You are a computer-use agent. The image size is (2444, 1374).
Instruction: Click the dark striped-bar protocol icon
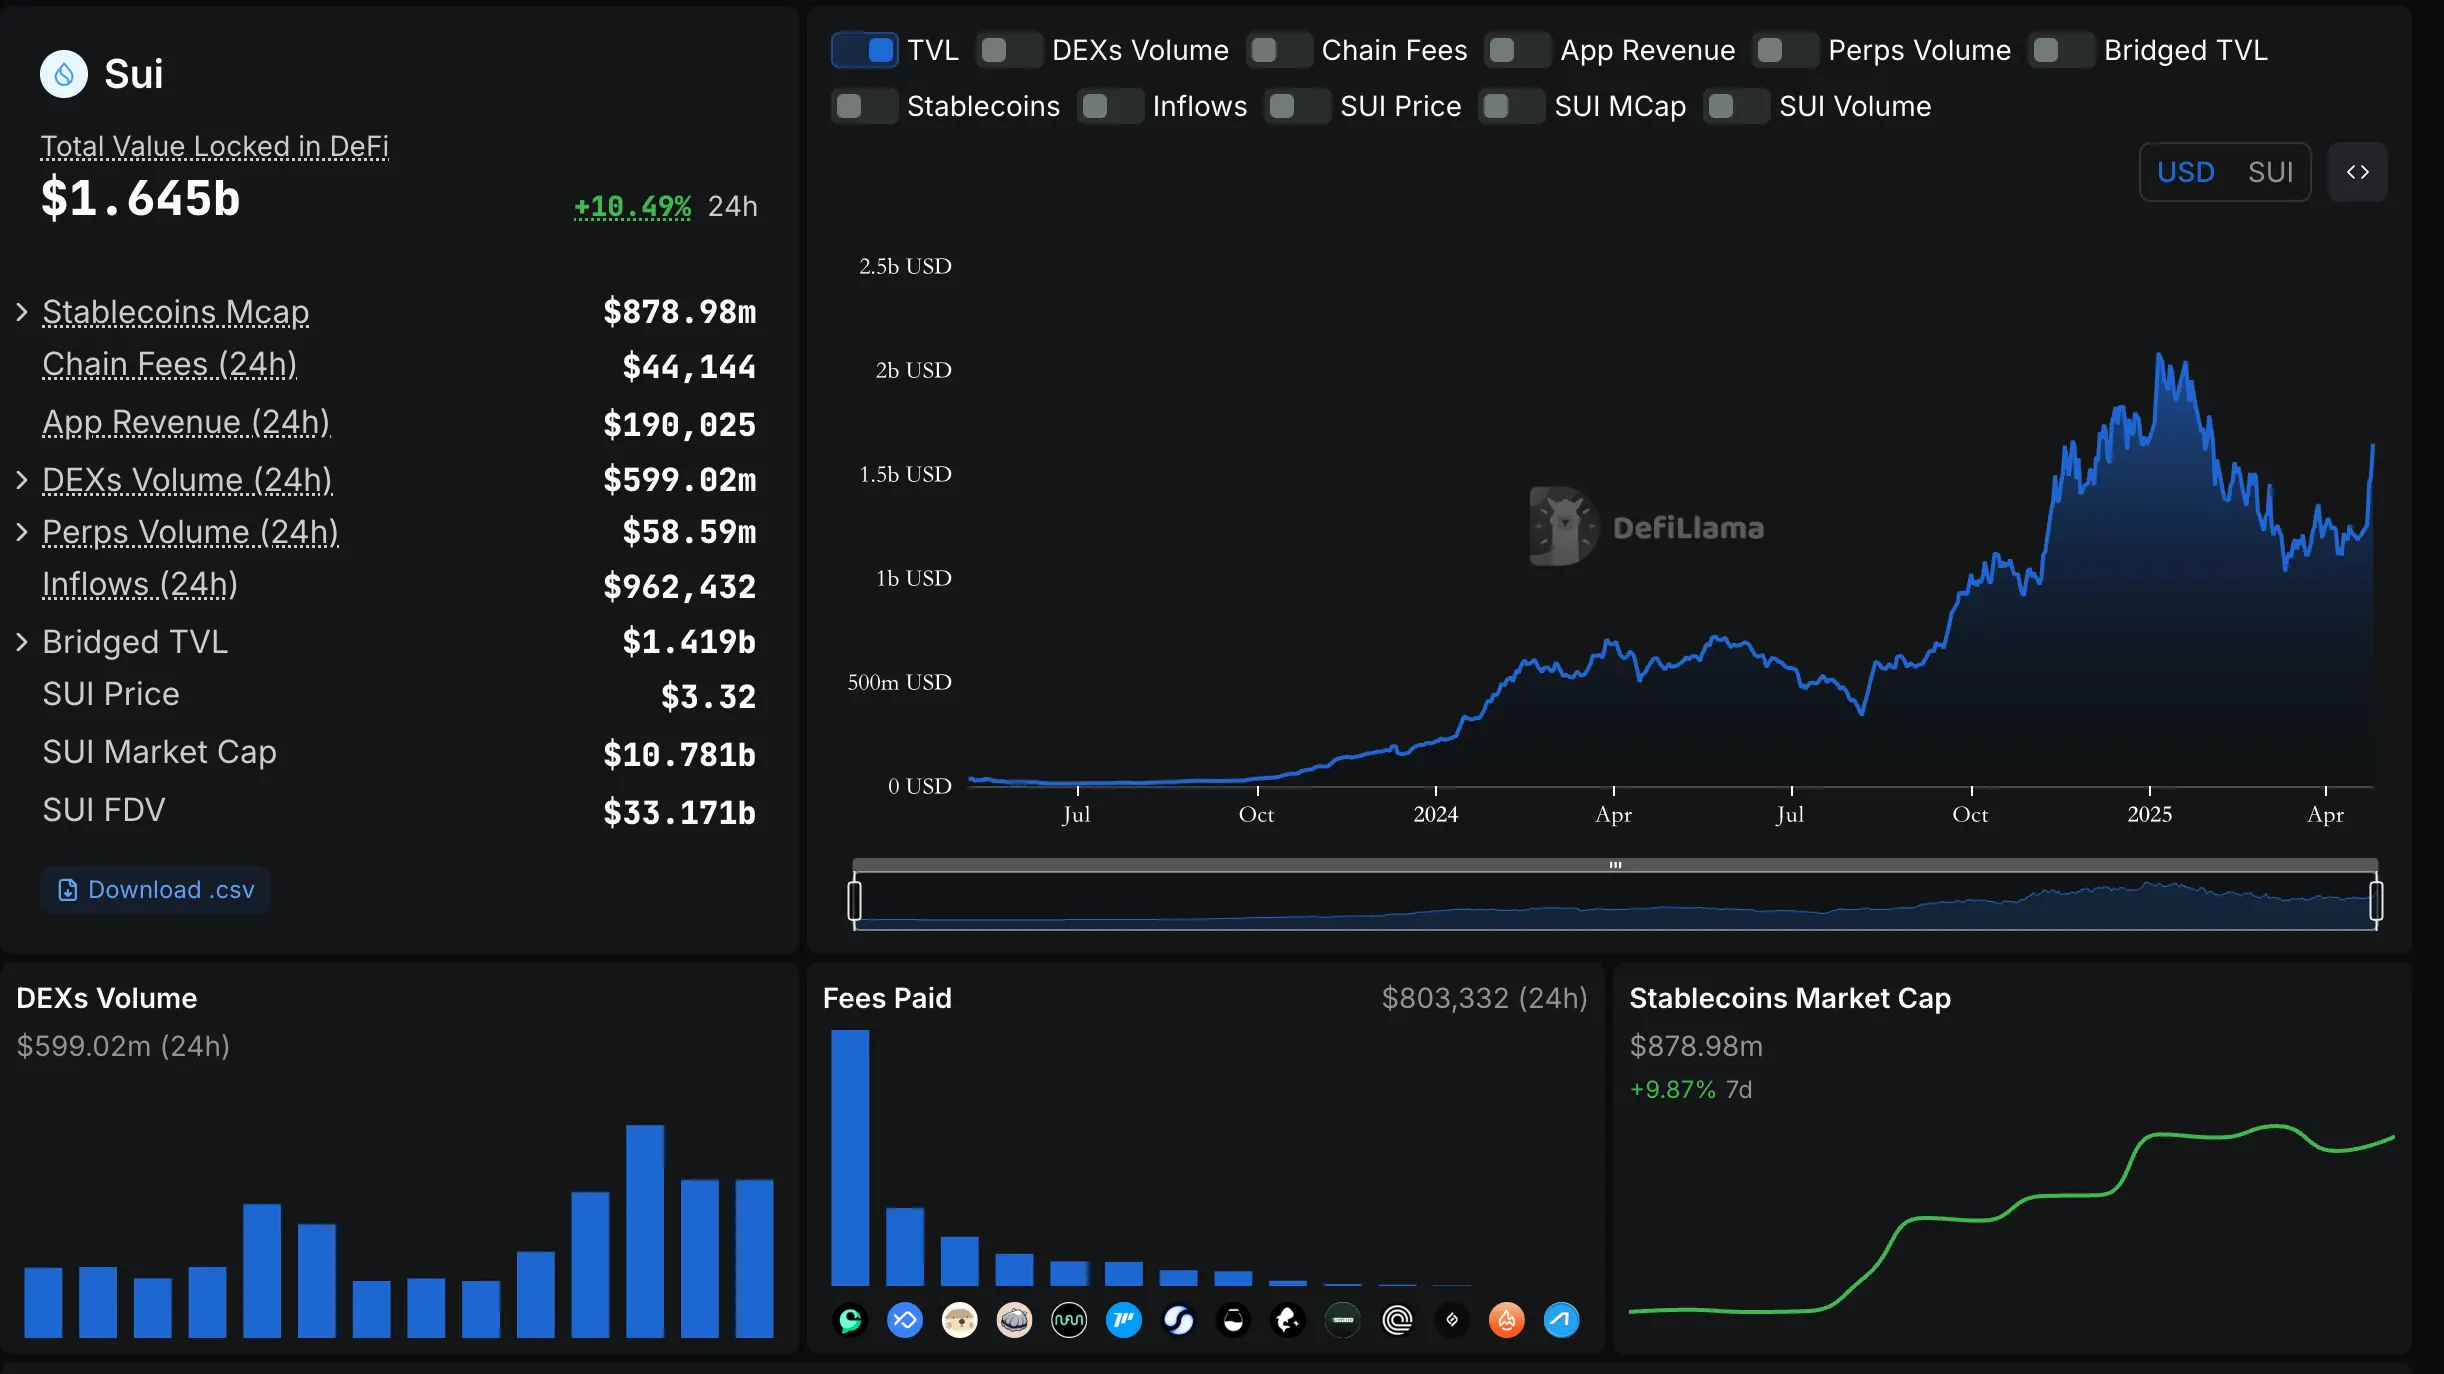(x=1343, y=1320)
